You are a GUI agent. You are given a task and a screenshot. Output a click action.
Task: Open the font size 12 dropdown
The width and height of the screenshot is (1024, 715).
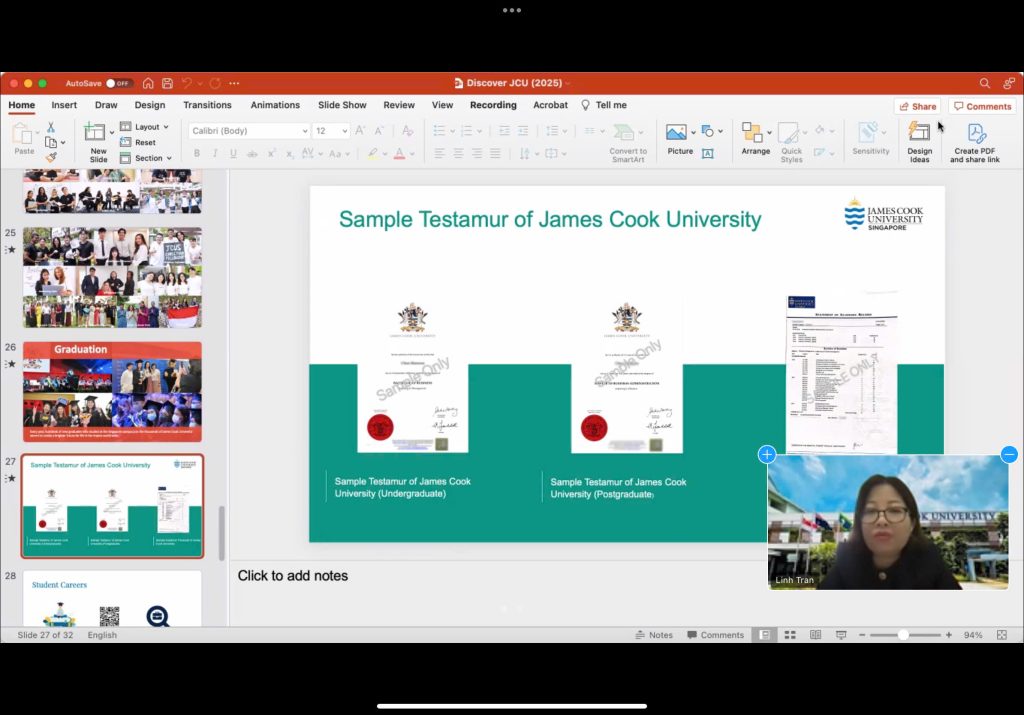click(x=345, y=131)
